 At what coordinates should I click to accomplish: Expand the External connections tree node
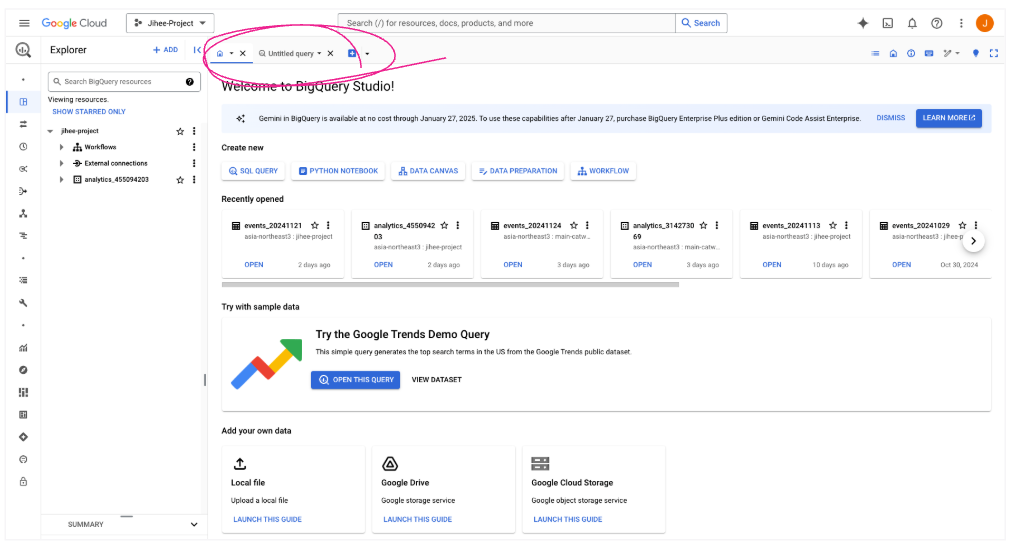pyautogui.click(x=61, y=164)
